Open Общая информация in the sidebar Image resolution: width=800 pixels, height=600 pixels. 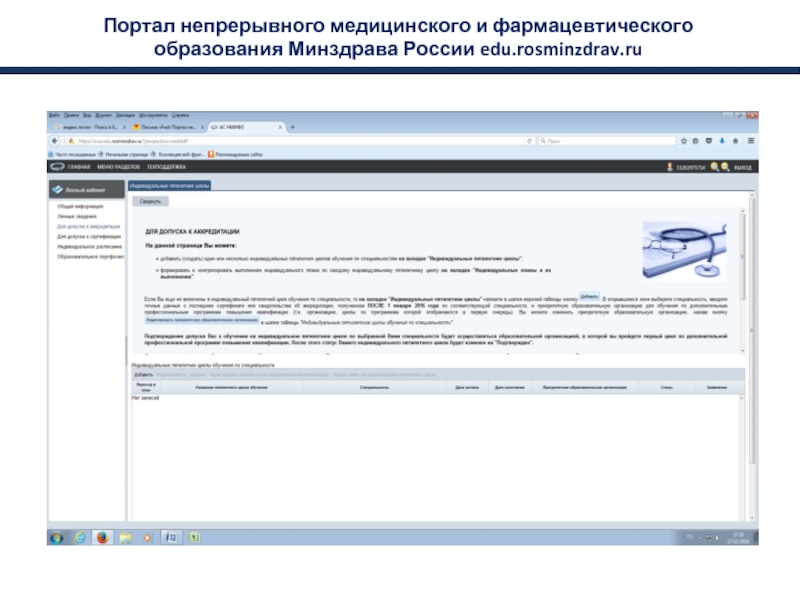80,206
